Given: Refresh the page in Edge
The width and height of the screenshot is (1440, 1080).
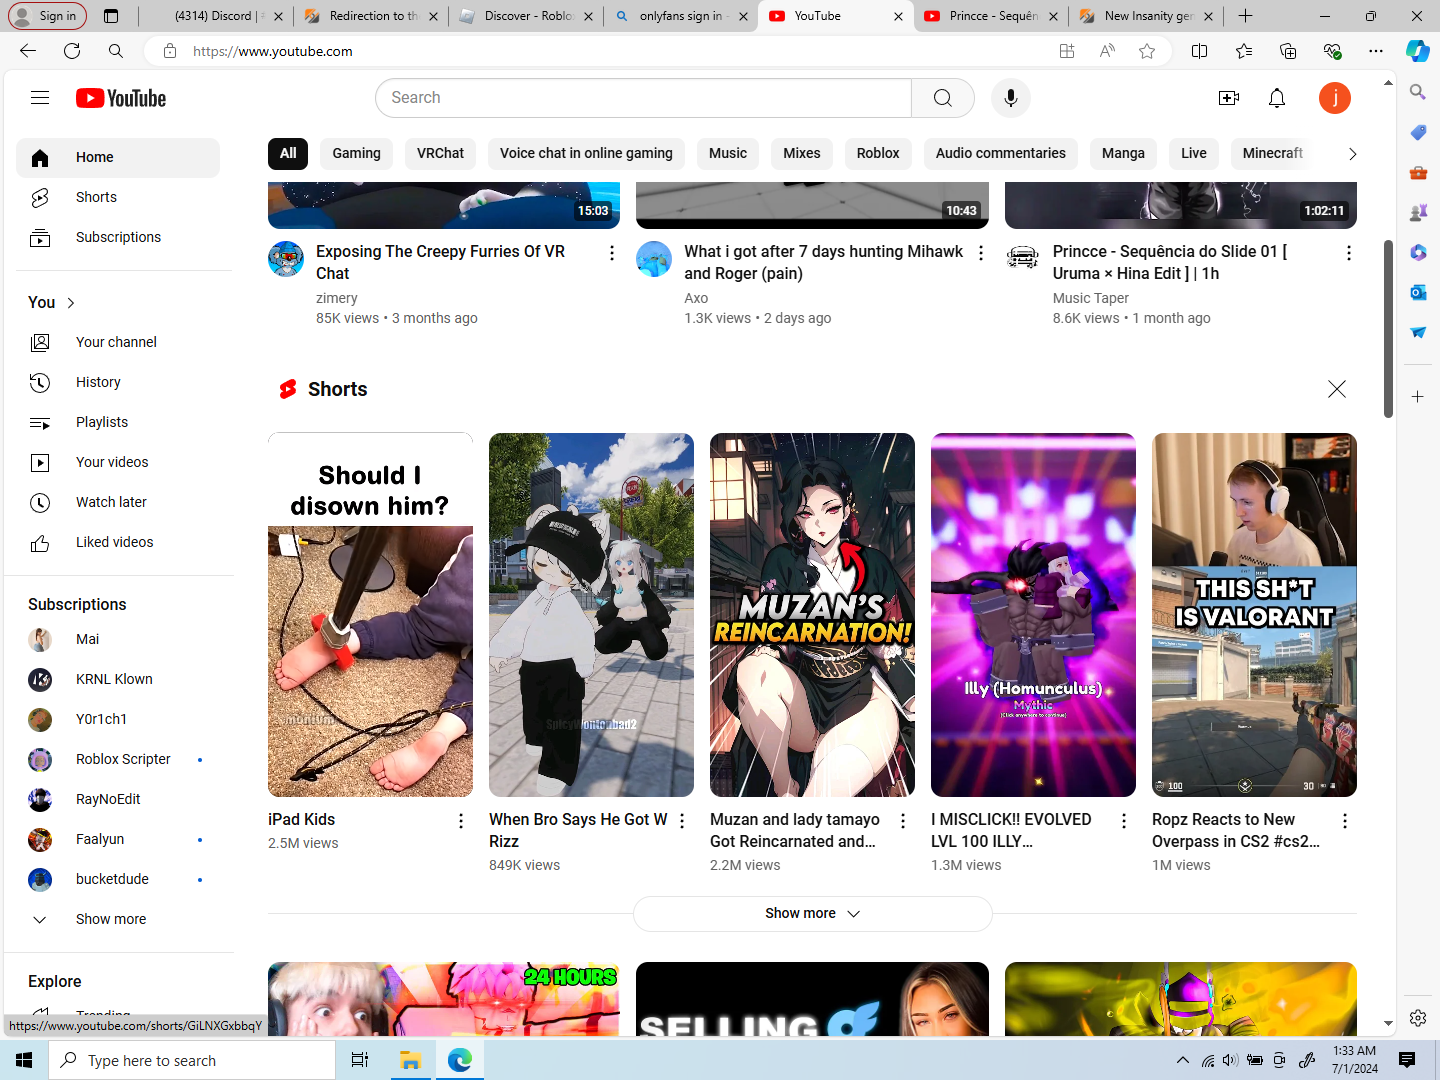Looking at the screenshot, I should 72,51.
